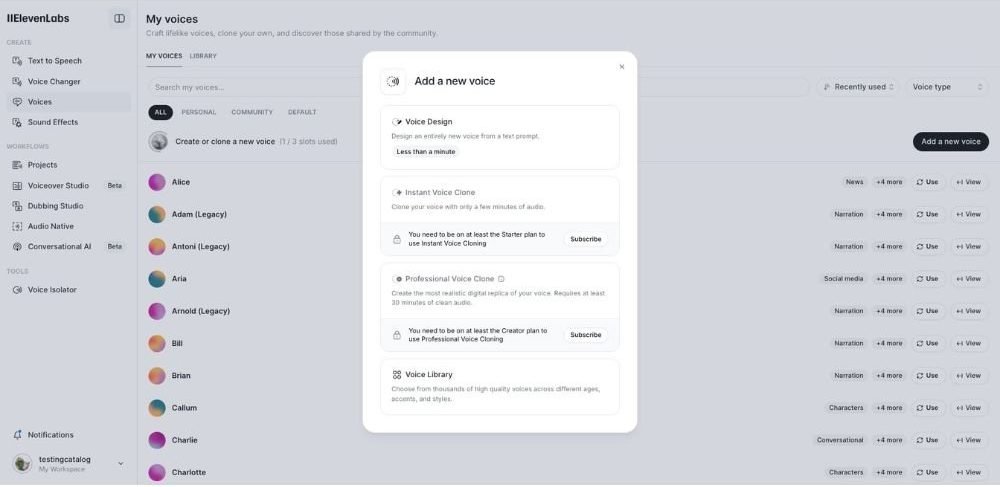Image resolution: width=1000 pixels, height=487 pixels.
Task: Expand the testingcatalog workspace menu
Action: pos(121,463)
